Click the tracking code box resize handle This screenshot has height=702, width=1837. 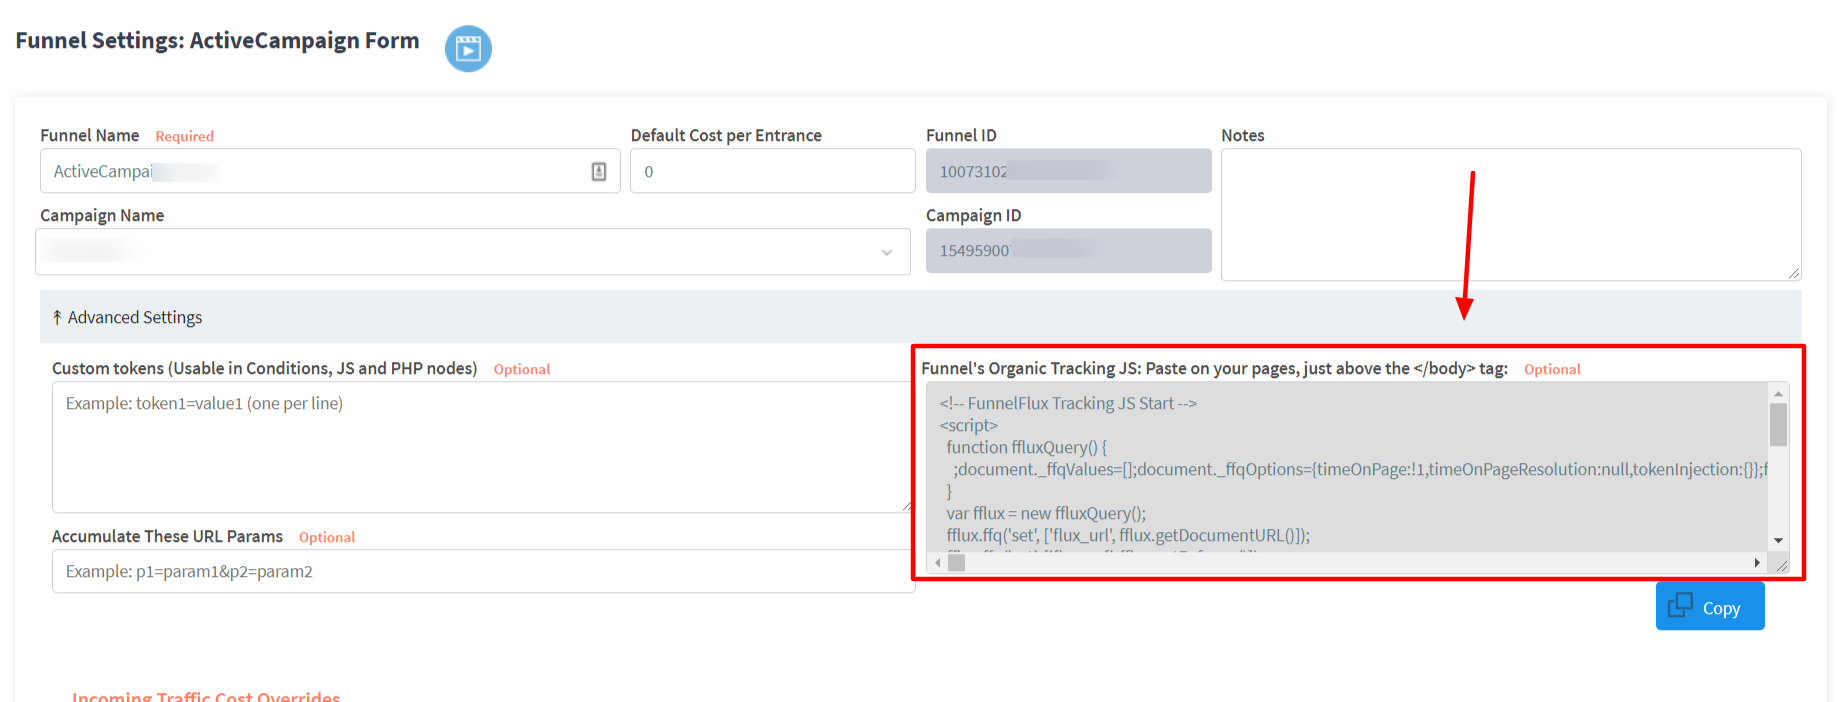coord(1781,566)
